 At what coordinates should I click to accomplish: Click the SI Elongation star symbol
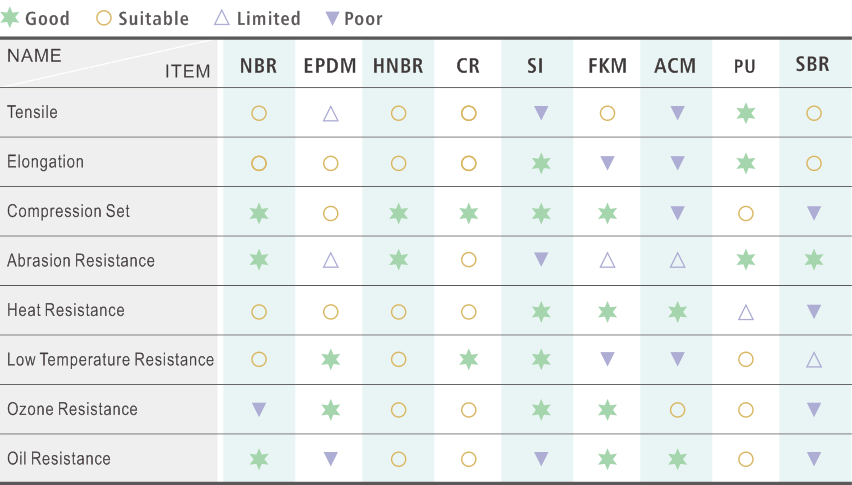tap(541, 163)
